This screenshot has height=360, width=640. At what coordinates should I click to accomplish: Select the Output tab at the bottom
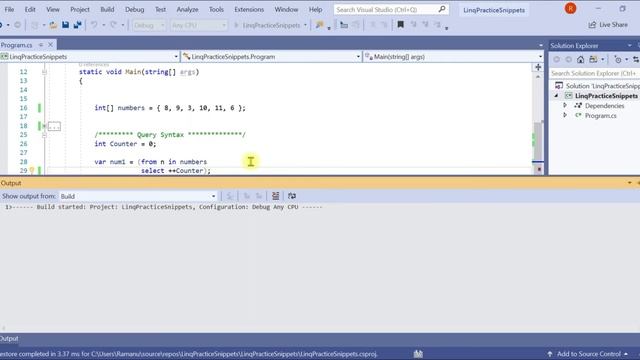9,338
